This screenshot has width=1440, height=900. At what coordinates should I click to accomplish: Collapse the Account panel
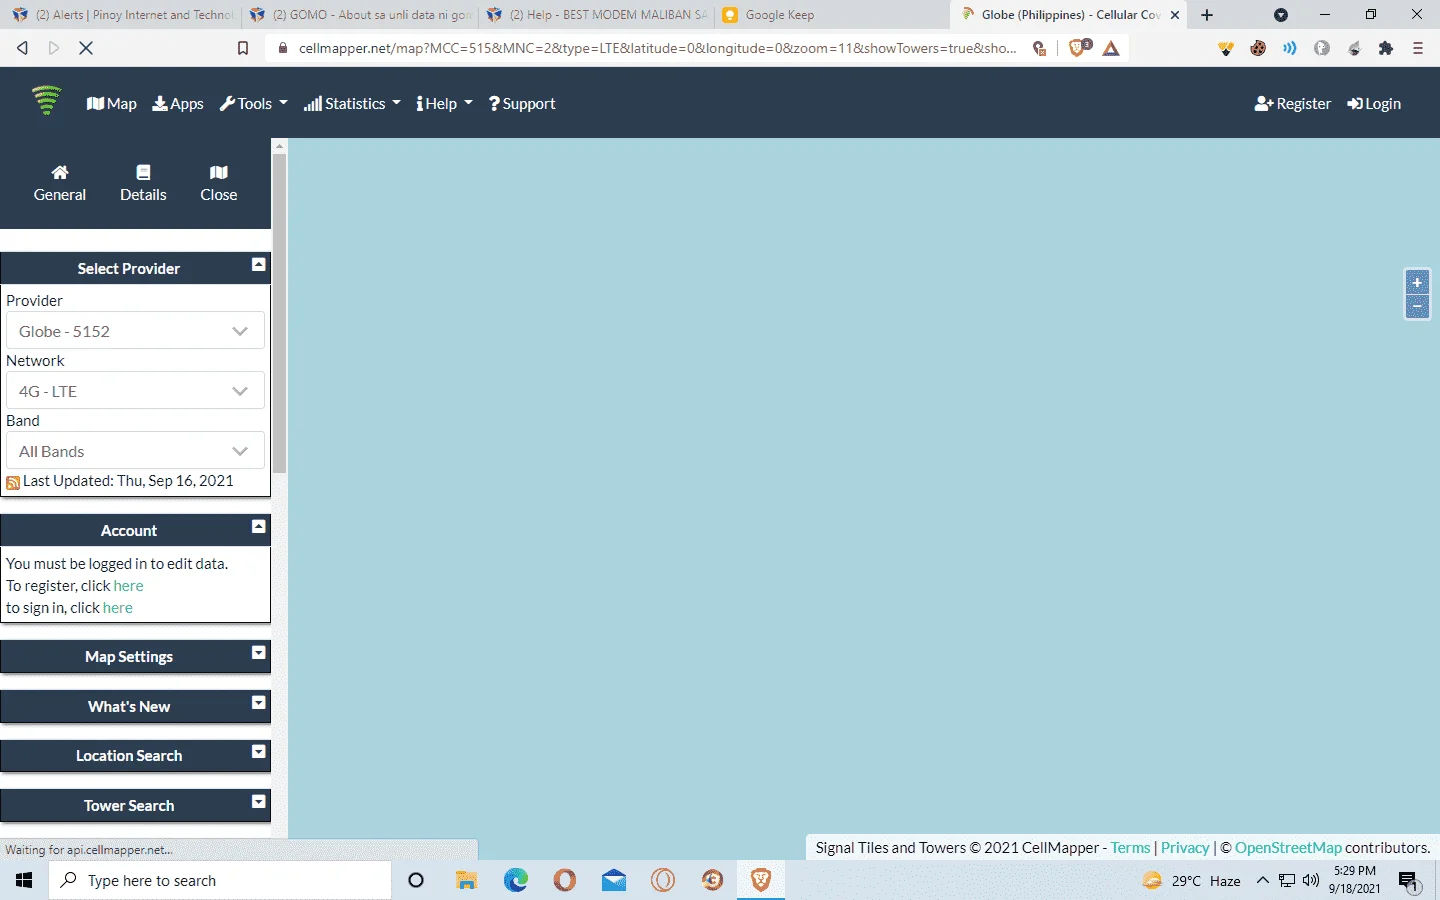pyautogui.click(x=259, y=527)
